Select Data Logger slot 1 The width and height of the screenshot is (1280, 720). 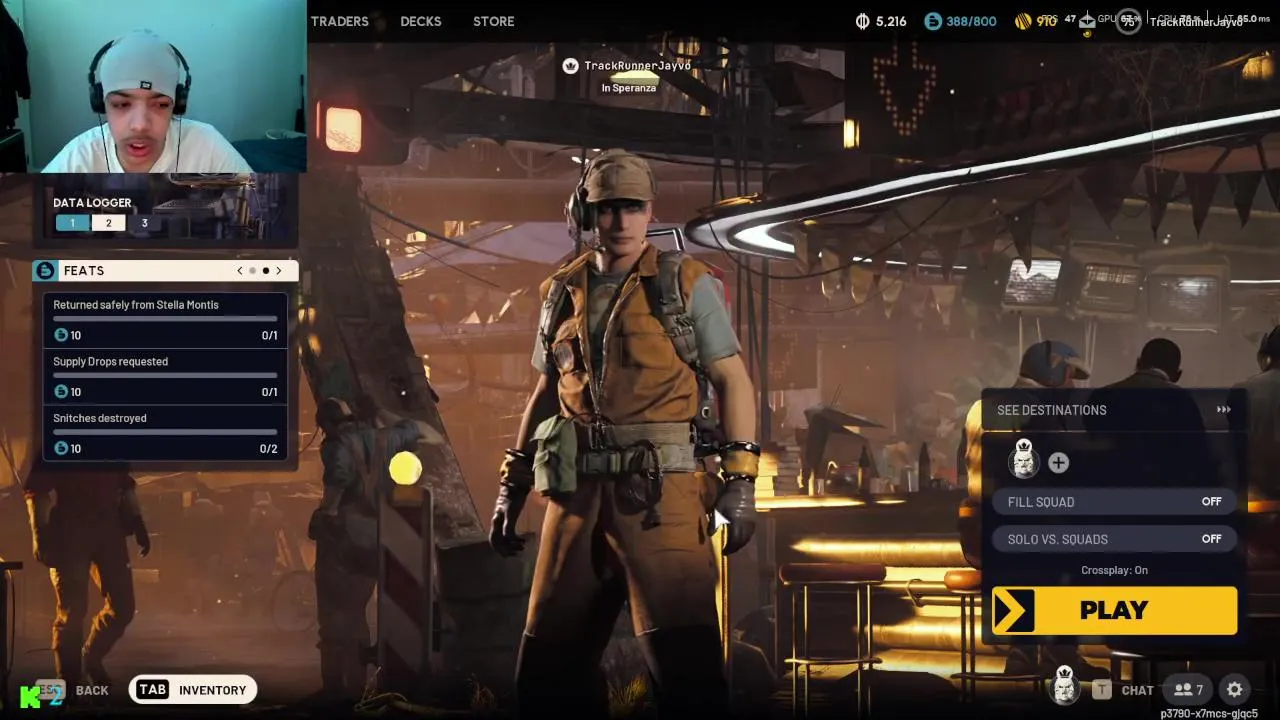pyautogui.click(x=72, y=223)
